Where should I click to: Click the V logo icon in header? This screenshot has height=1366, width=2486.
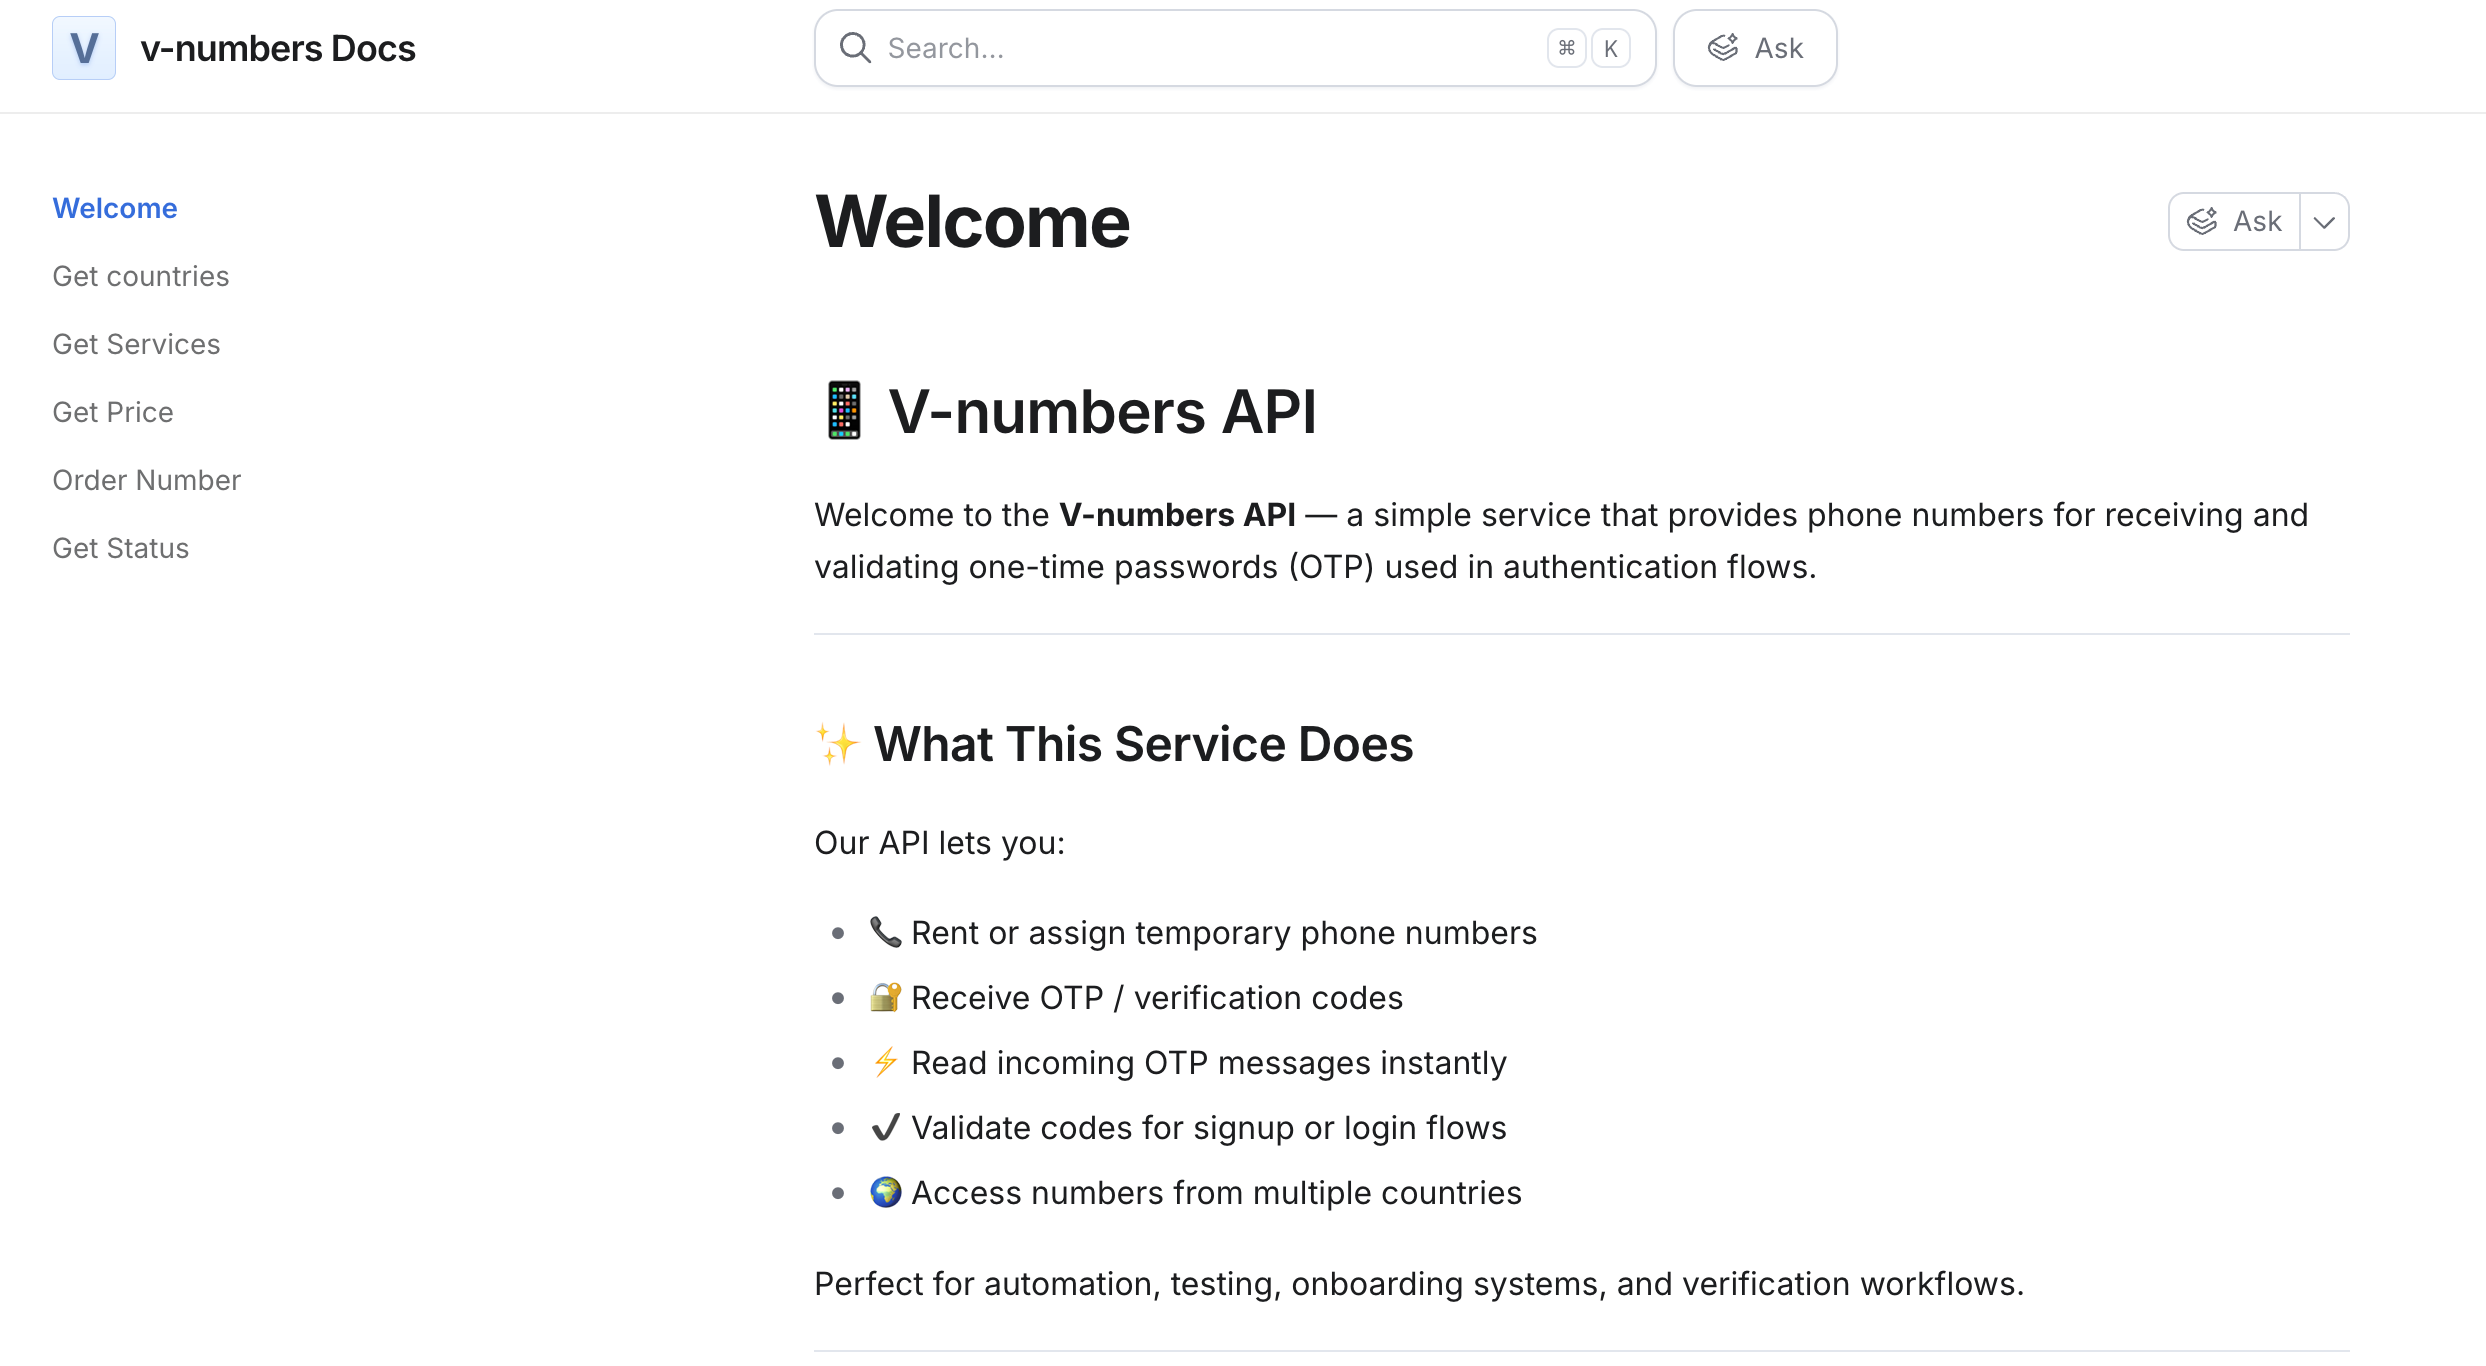84,48
